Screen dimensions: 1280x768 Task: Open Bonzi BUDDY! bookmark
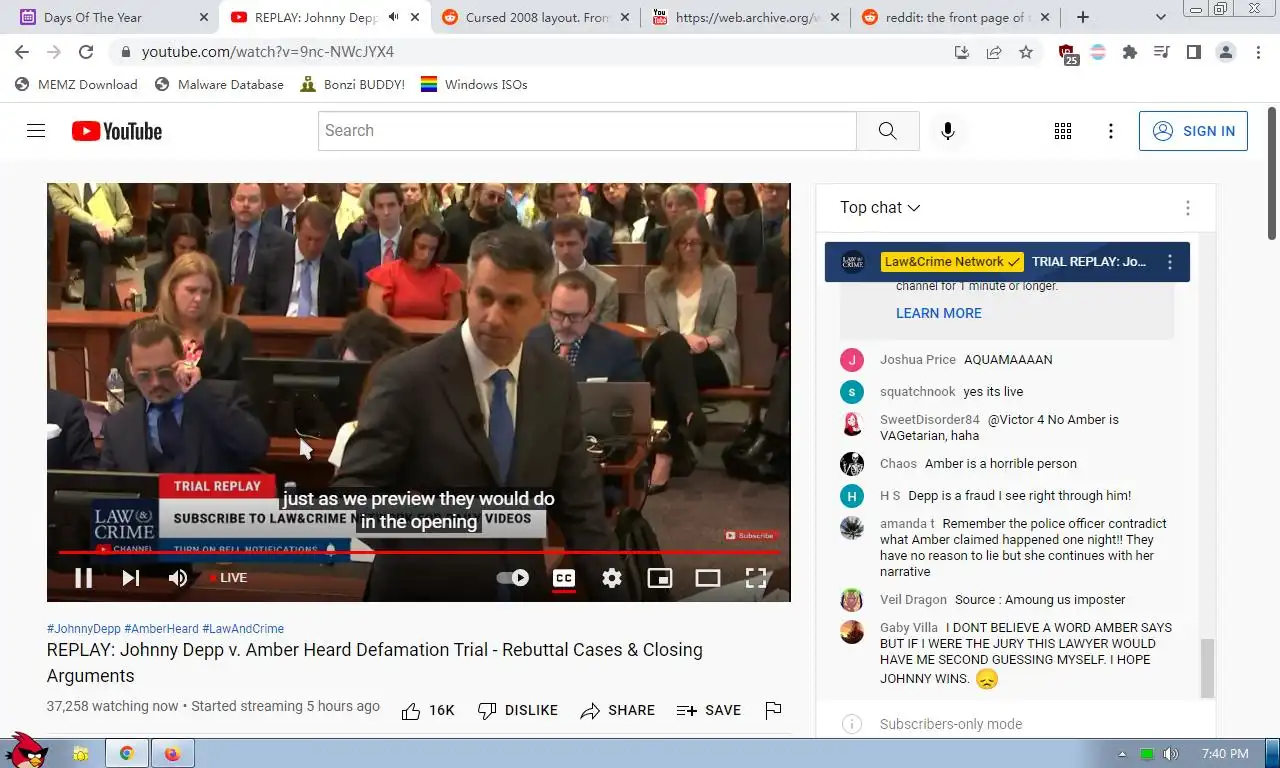[352, 85]
